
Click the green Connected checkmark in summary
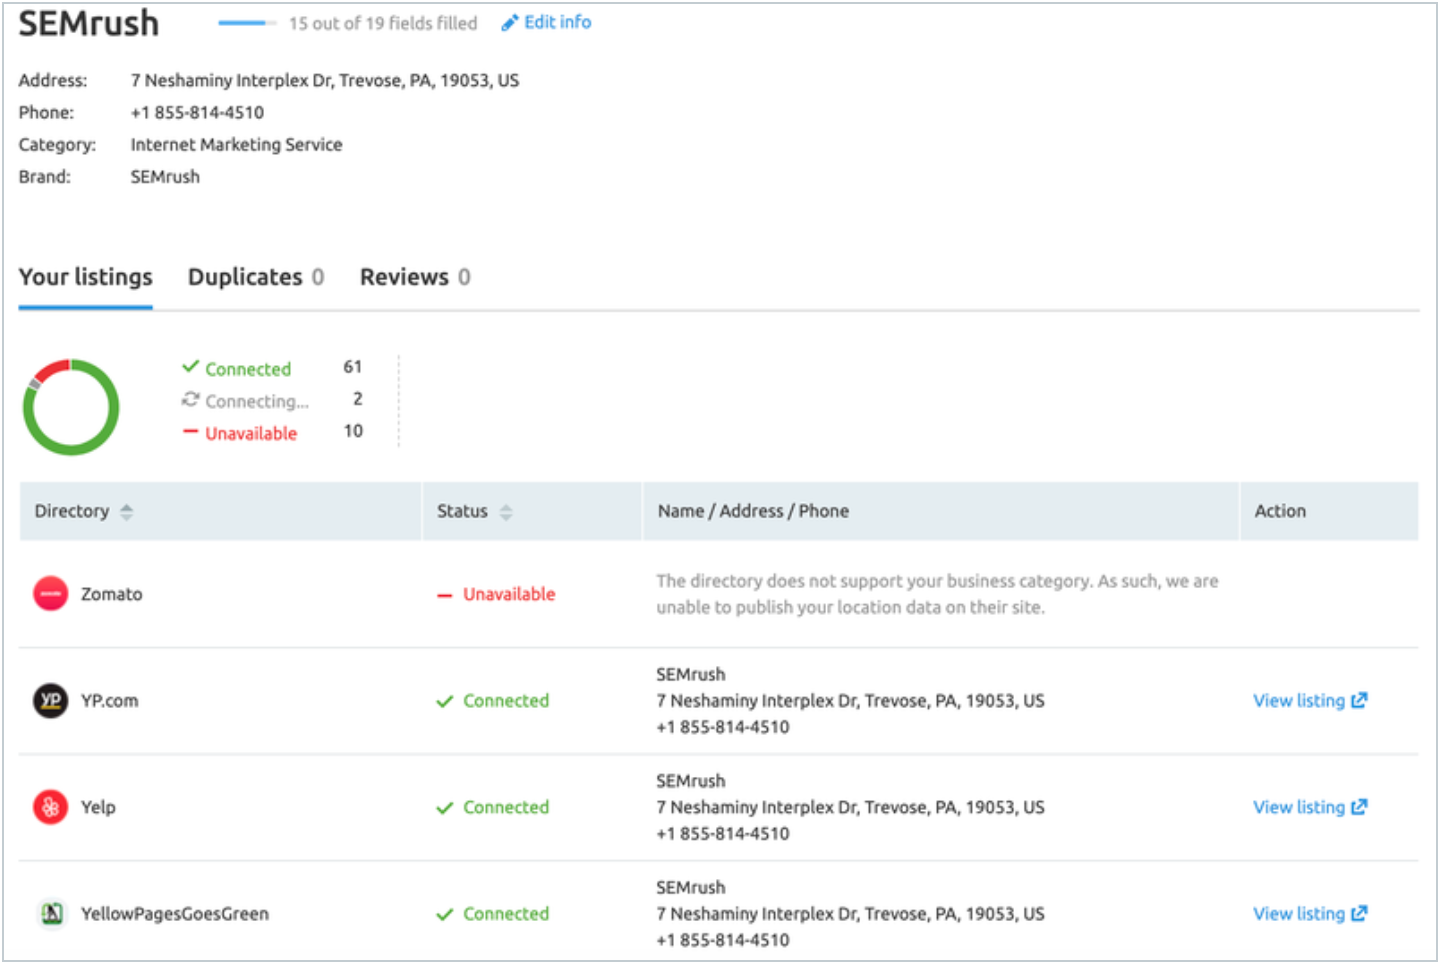190,367
